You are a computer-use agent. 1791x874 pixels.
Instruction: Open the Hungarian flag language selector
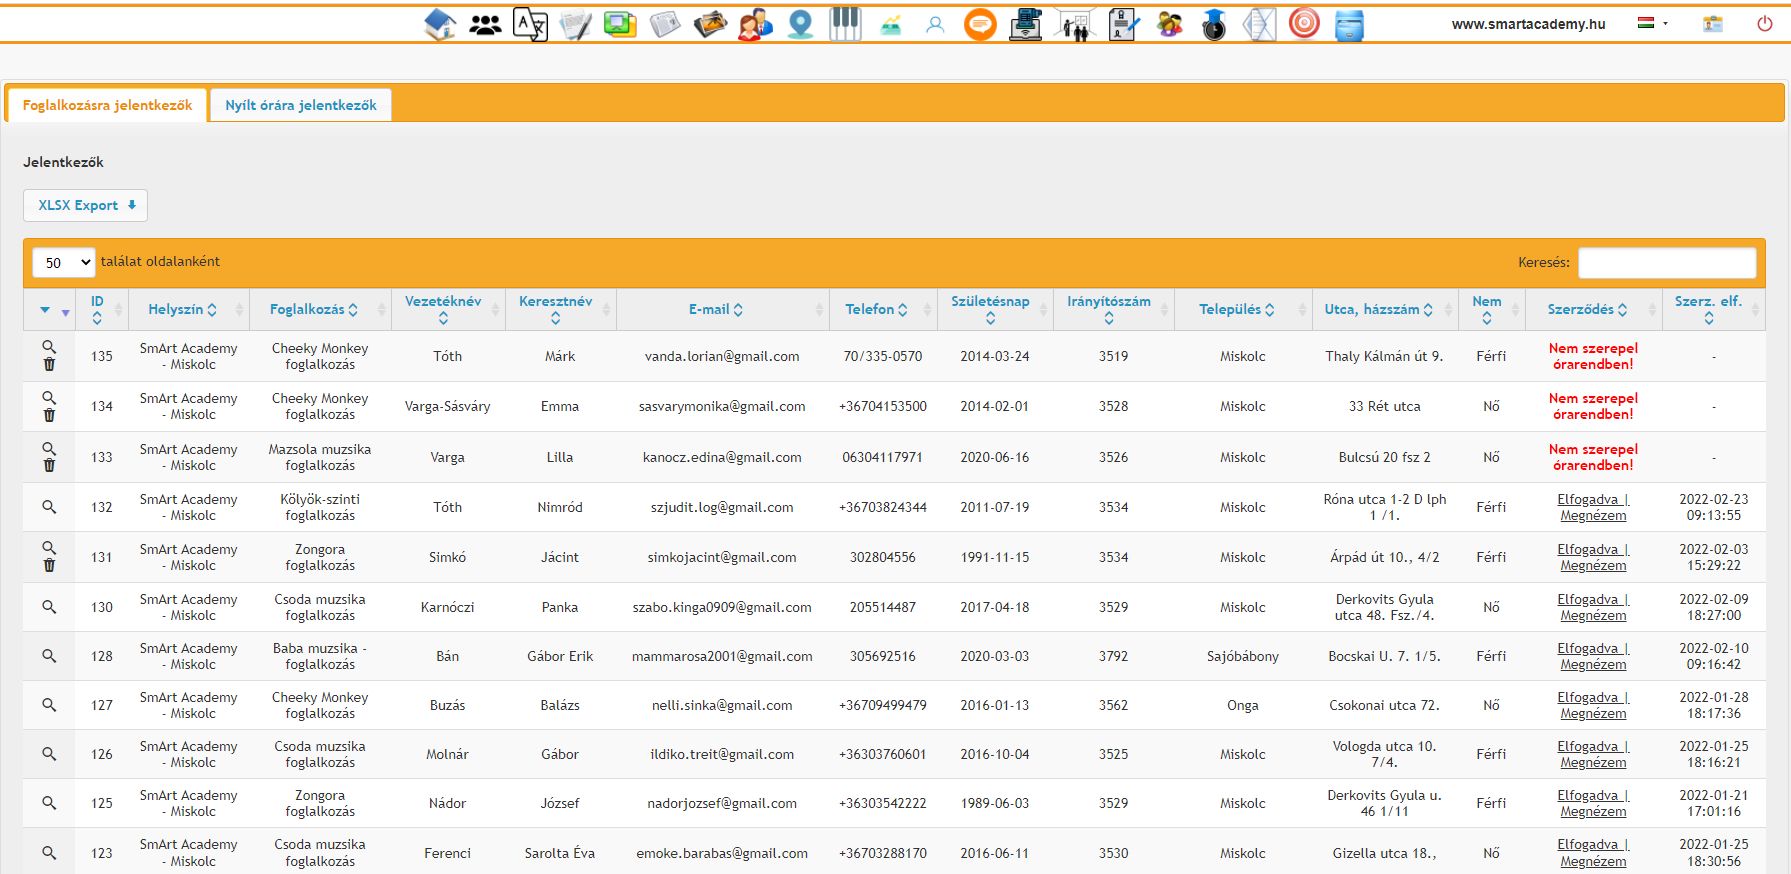coord(1652,23)
